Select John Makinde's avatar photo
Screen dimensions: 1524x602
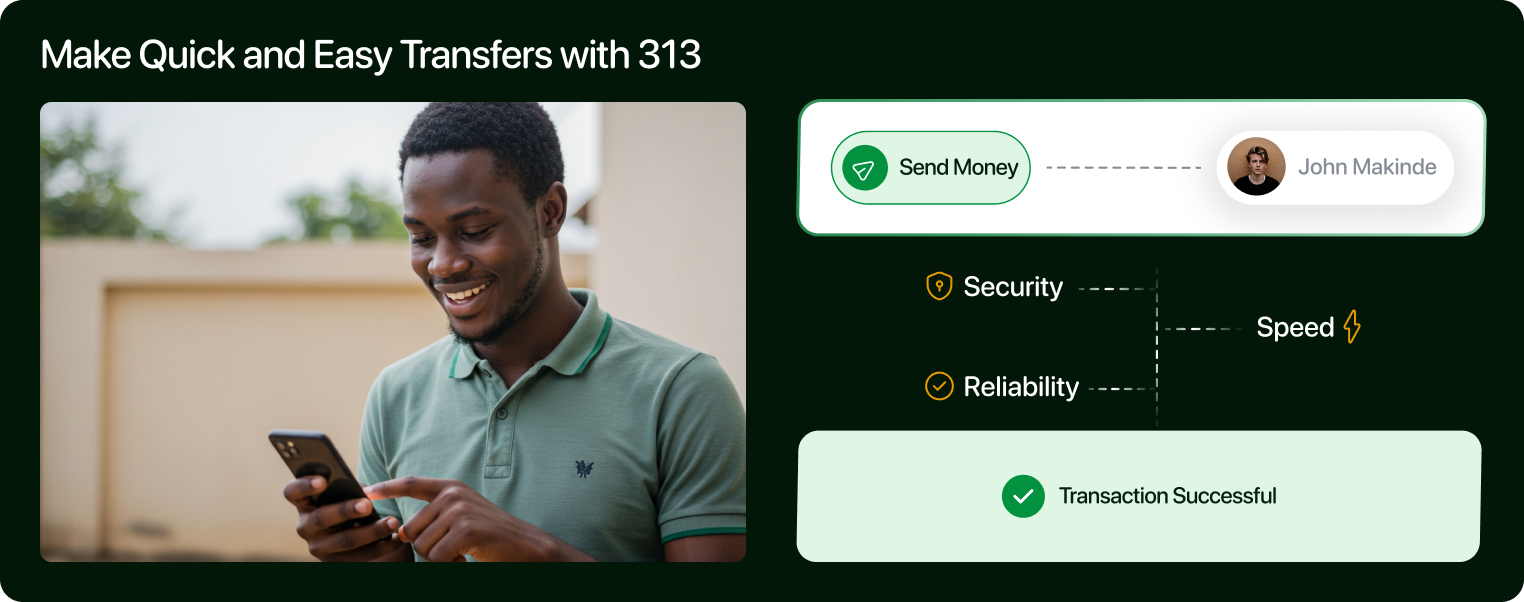(x=1256, y=167)
